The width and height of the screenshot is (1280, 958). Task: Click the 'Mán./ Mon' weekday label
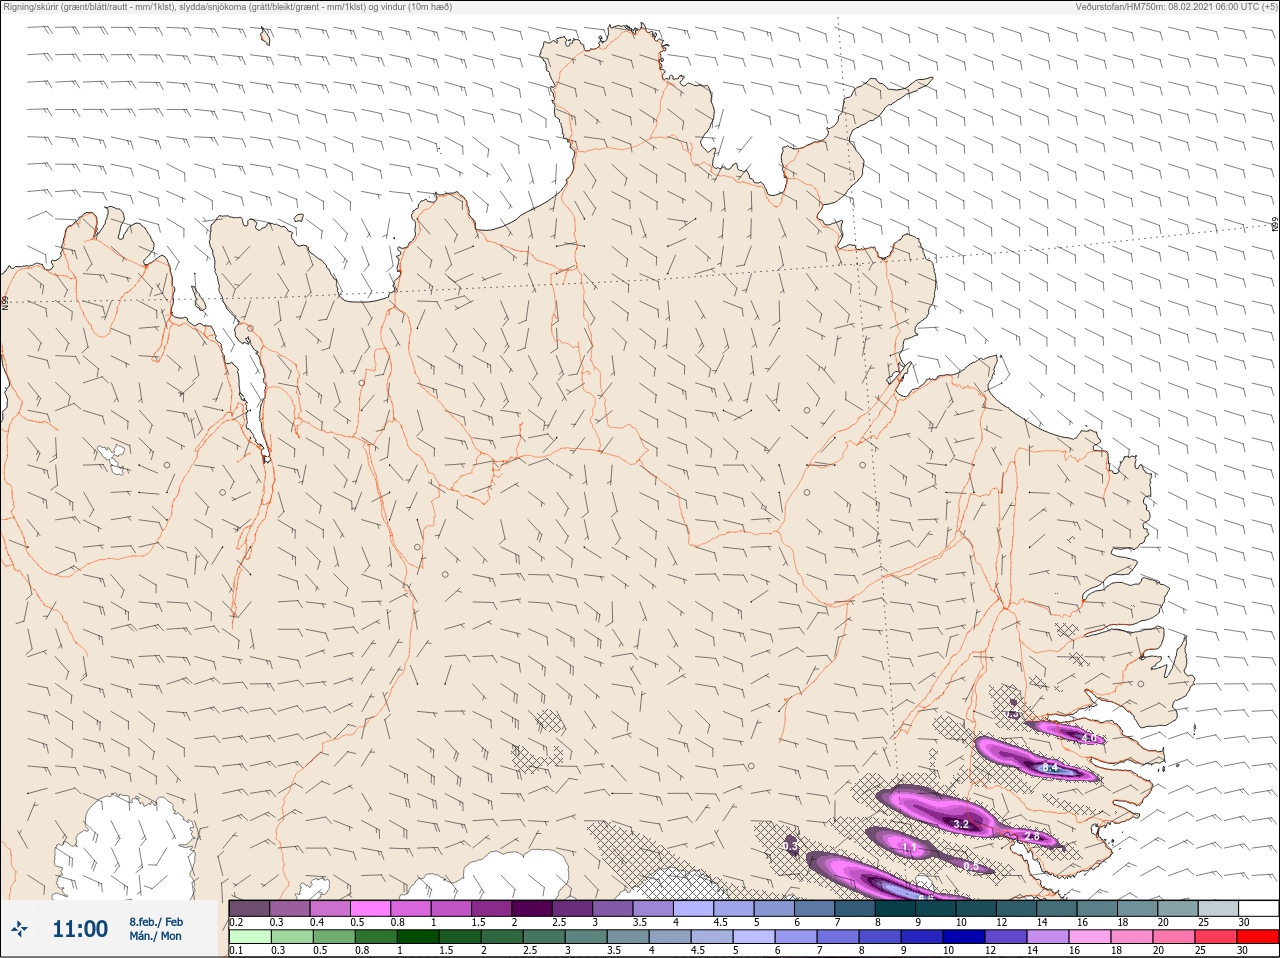tap(156, 937)
